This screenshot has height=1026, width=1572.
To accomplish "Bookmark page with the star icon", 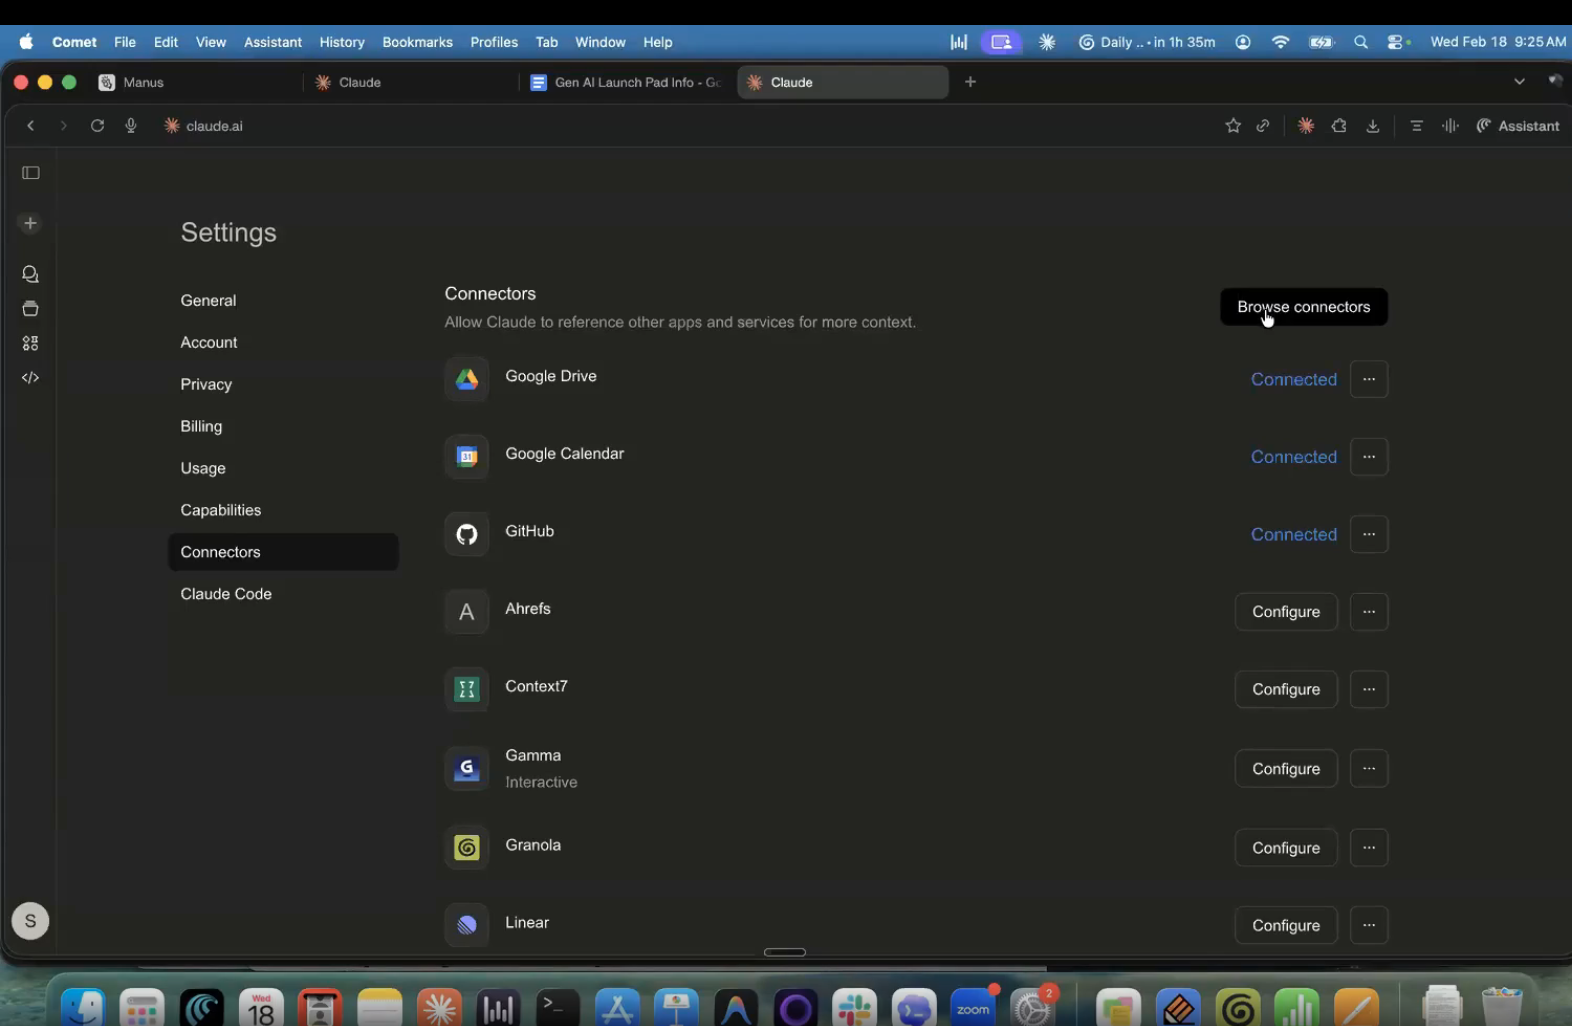I will 1233,126.
